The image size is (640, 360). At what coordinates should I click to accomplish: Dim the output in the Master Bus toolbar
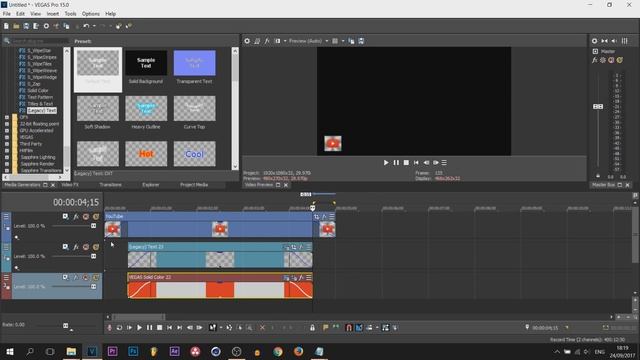pos(614,41)
